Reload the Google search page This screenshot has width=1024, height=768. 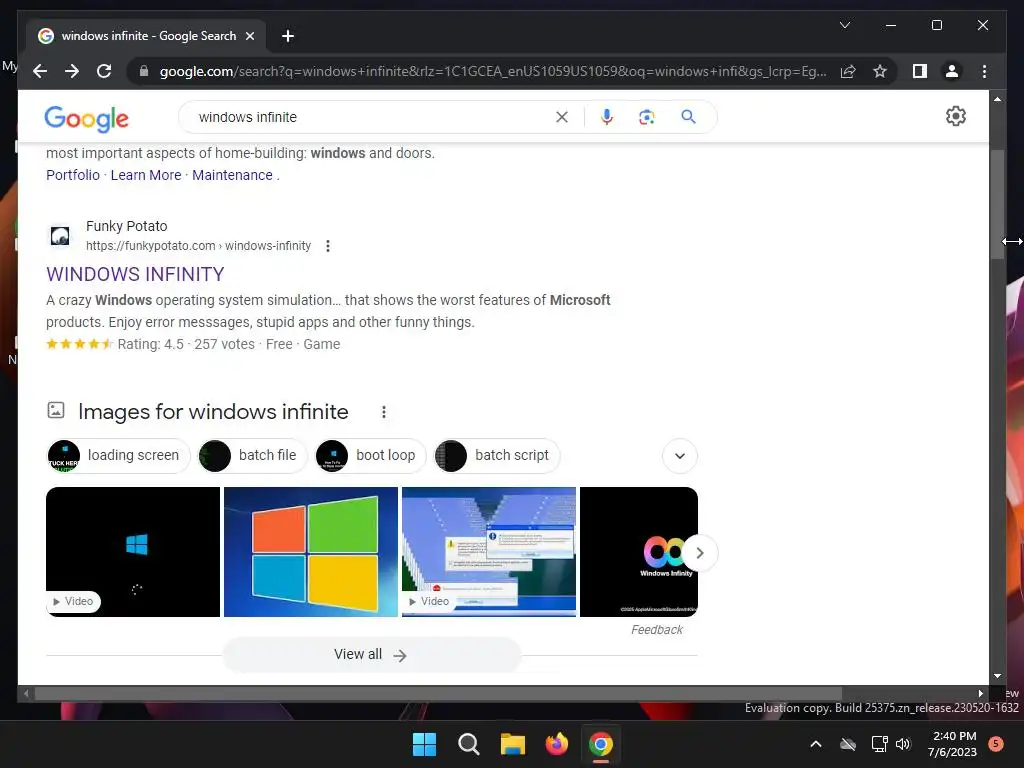point(104,71)
